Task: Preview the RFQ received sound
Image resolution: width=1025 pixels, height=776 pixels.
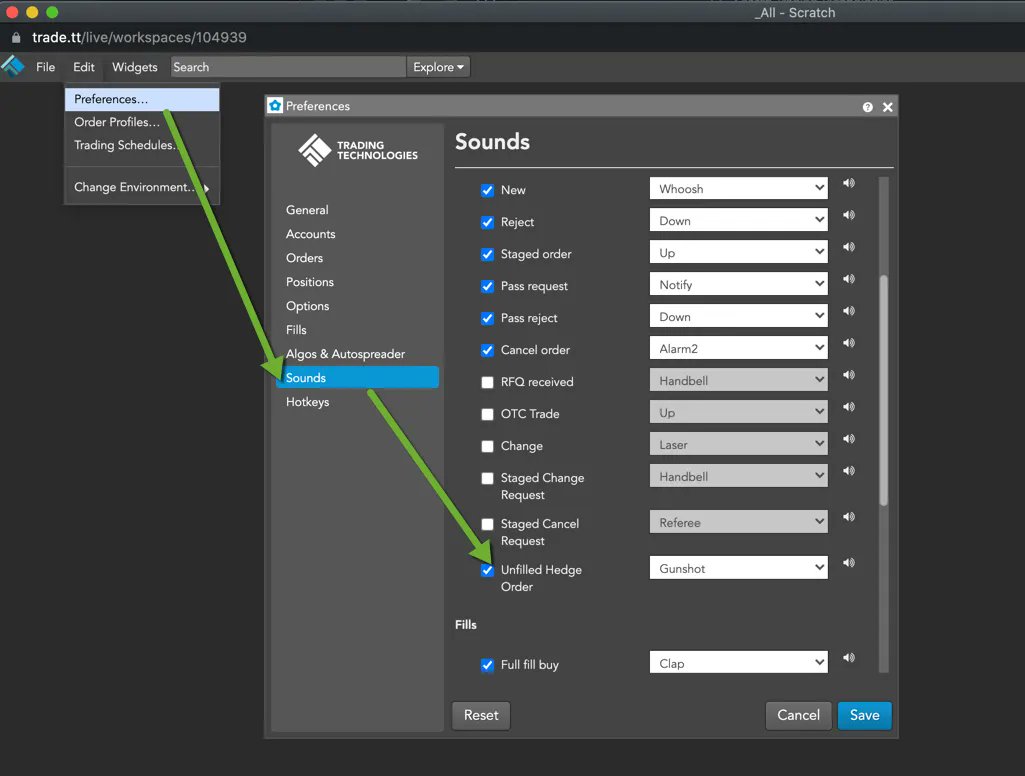Action: tap(849, 375)
